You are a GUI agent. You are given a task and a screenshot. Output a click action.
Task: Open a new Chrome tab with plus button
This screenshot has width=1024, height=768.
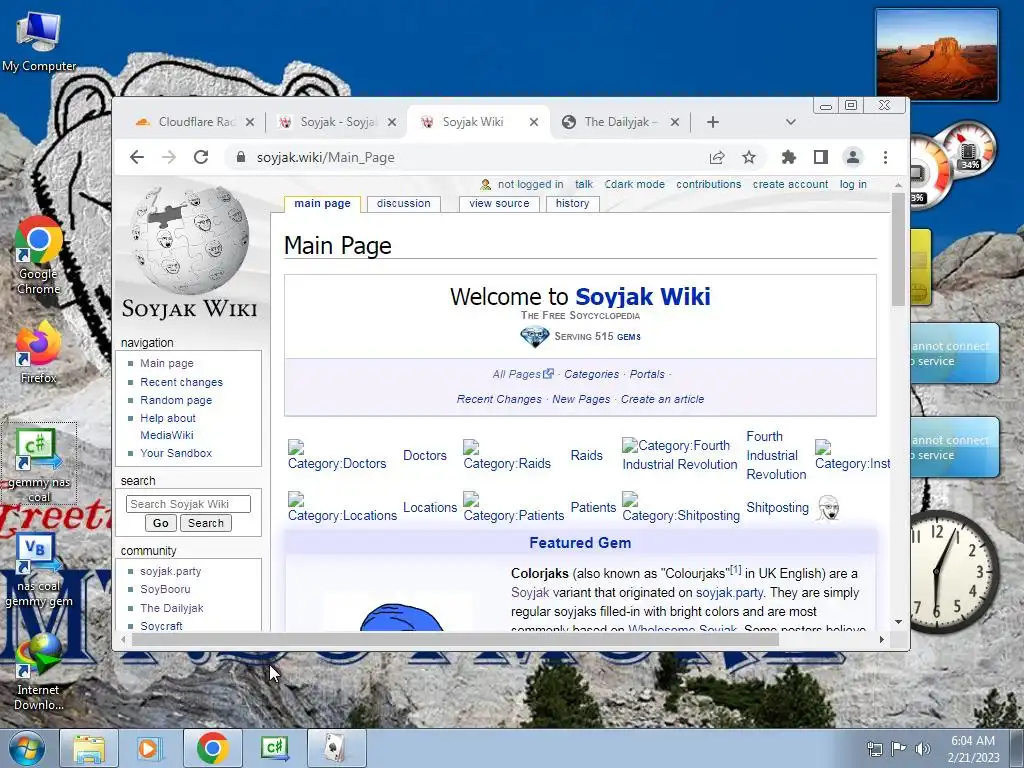coord(712,122)
